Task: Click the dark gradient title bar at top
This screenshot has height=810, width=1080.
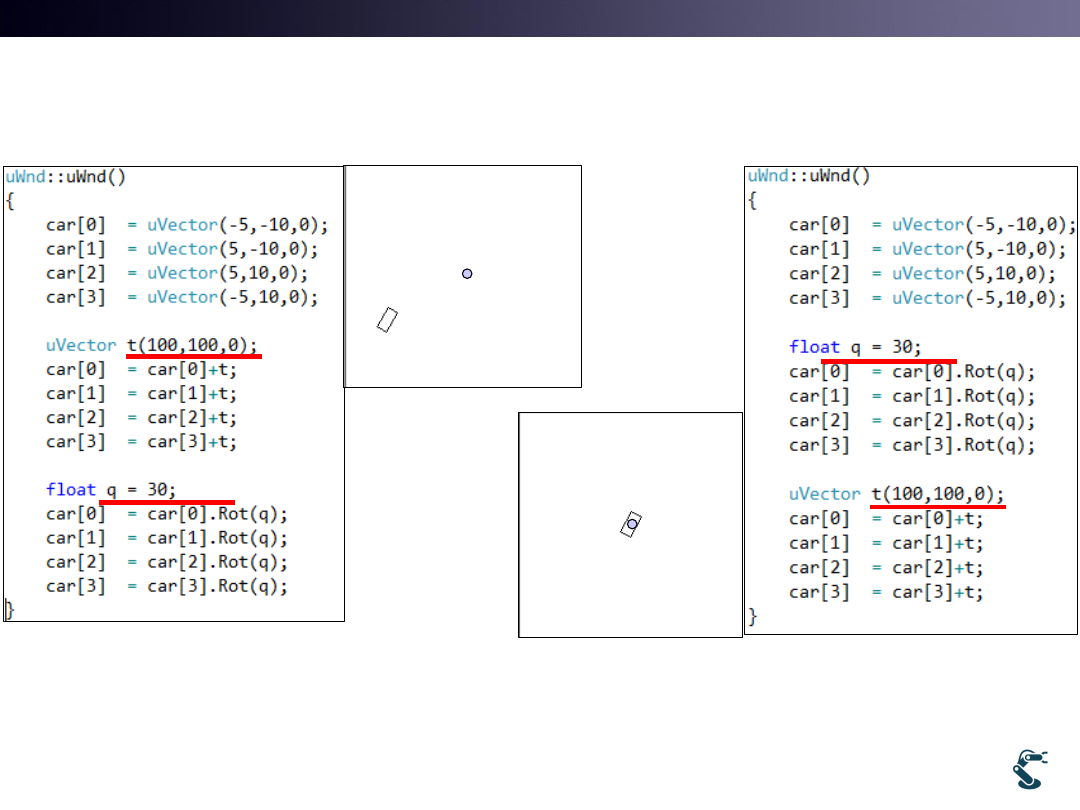Action: point(540,18)
